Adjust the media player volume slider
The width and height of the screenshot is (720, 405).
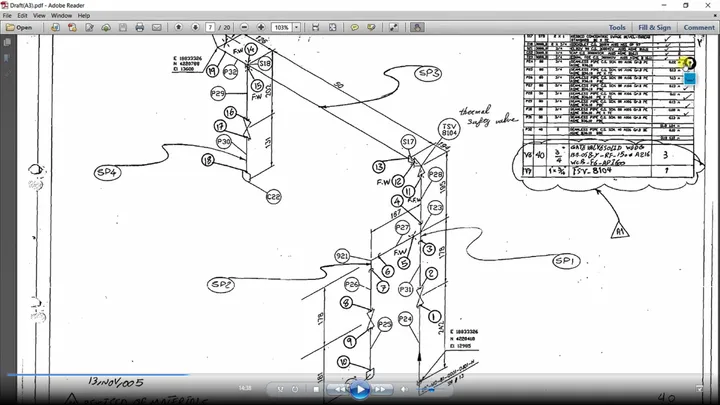pyautogui.click(x=429, y=389)
